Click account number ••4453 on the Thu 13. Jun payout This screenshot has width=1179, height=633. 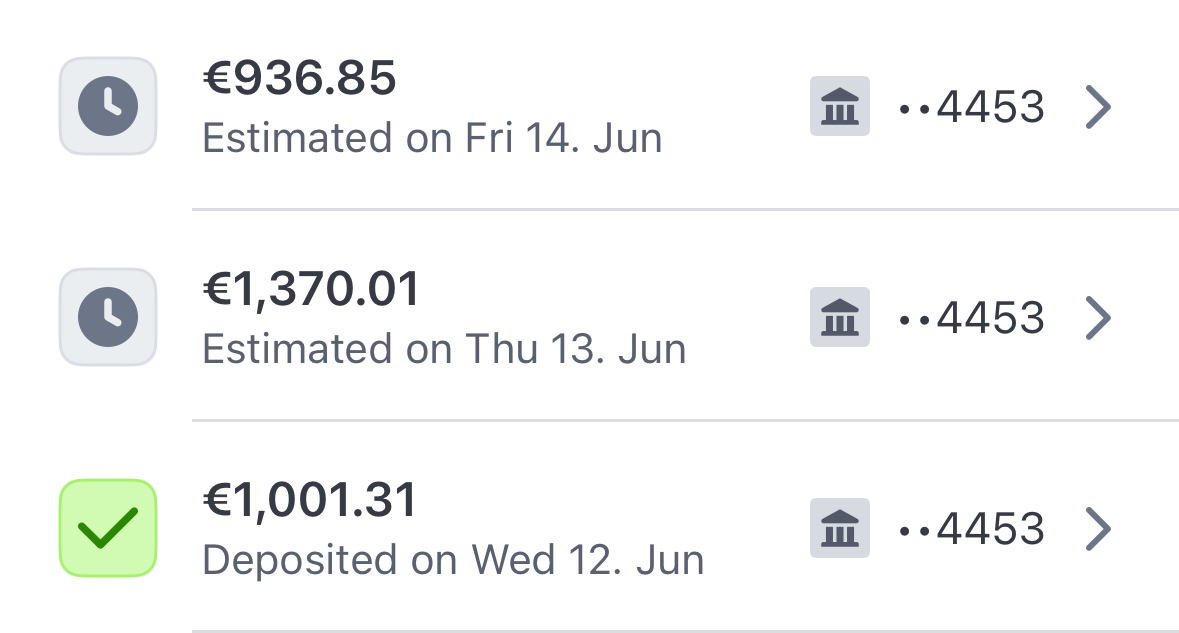972,317
